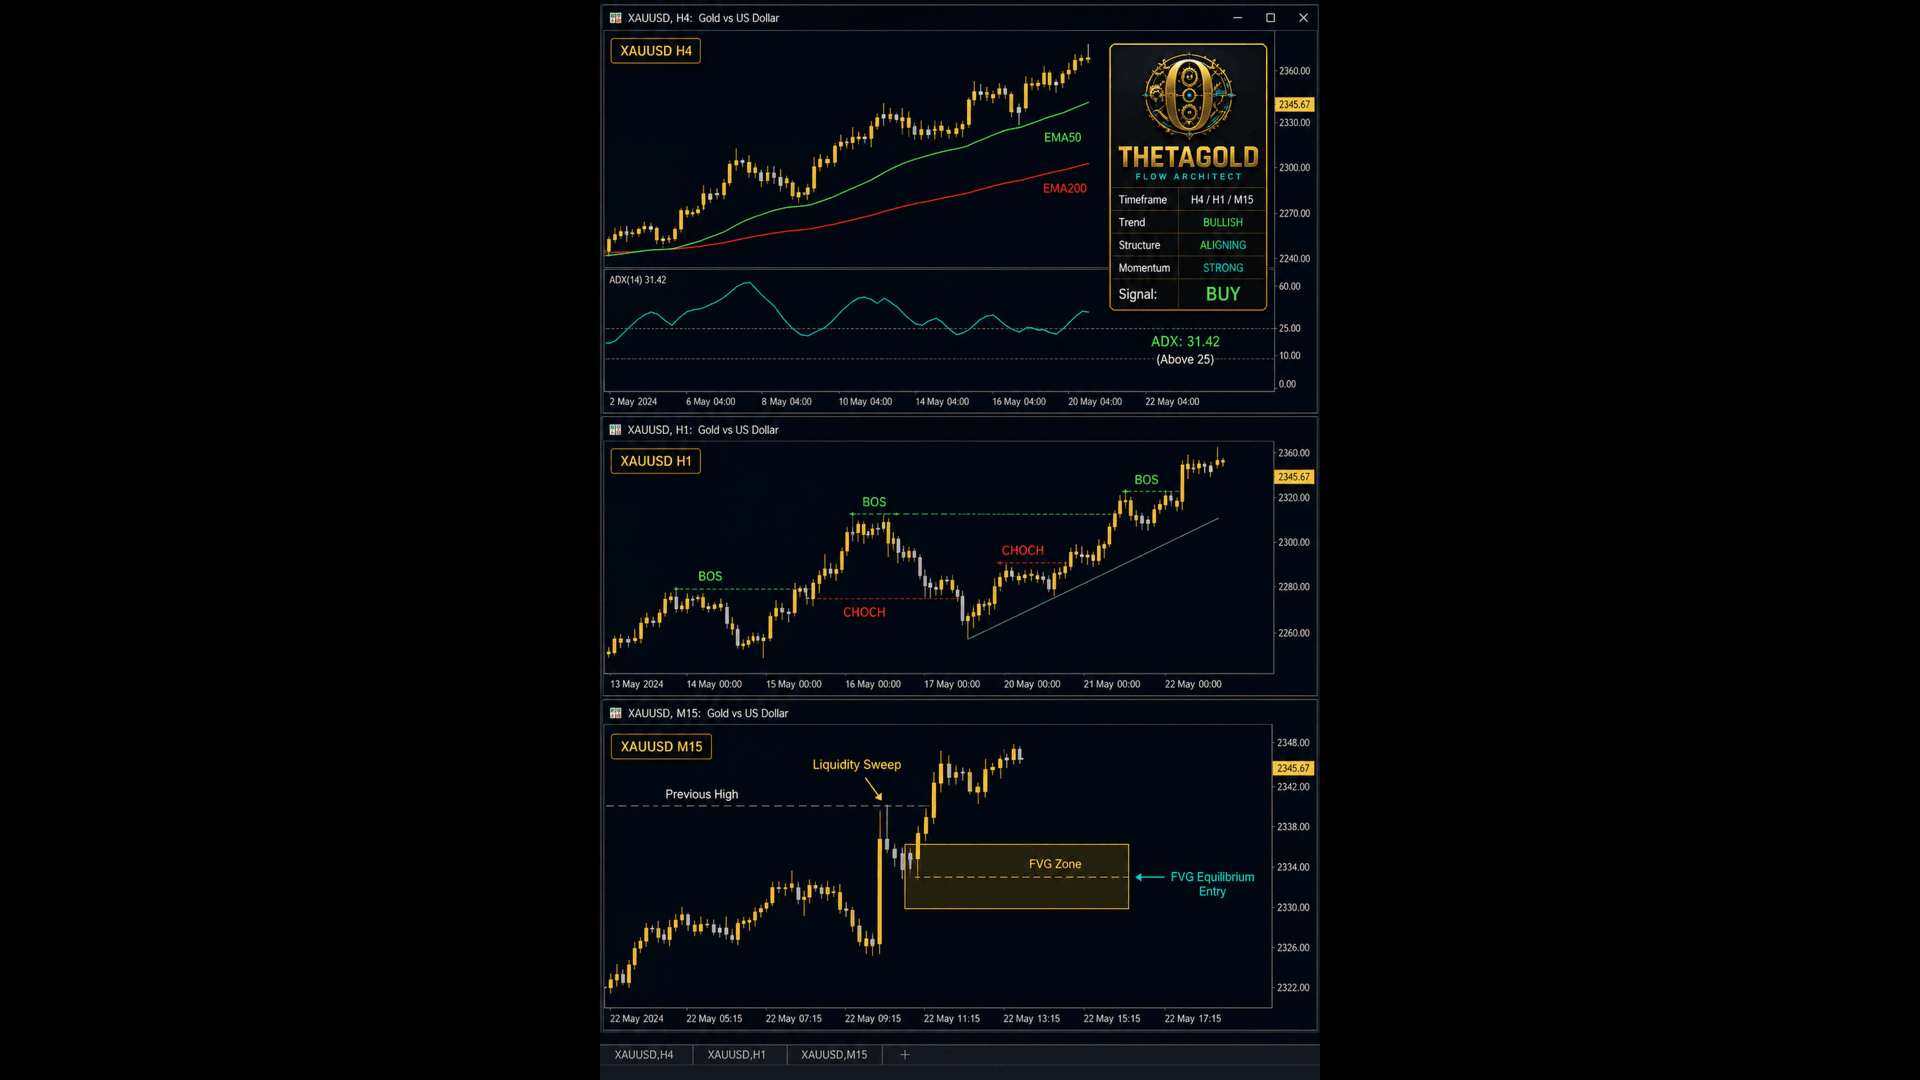Select the yellow FVG Zone rectangle
The height and width of the screenshot is (1080, 1920).
point(1016,877)
